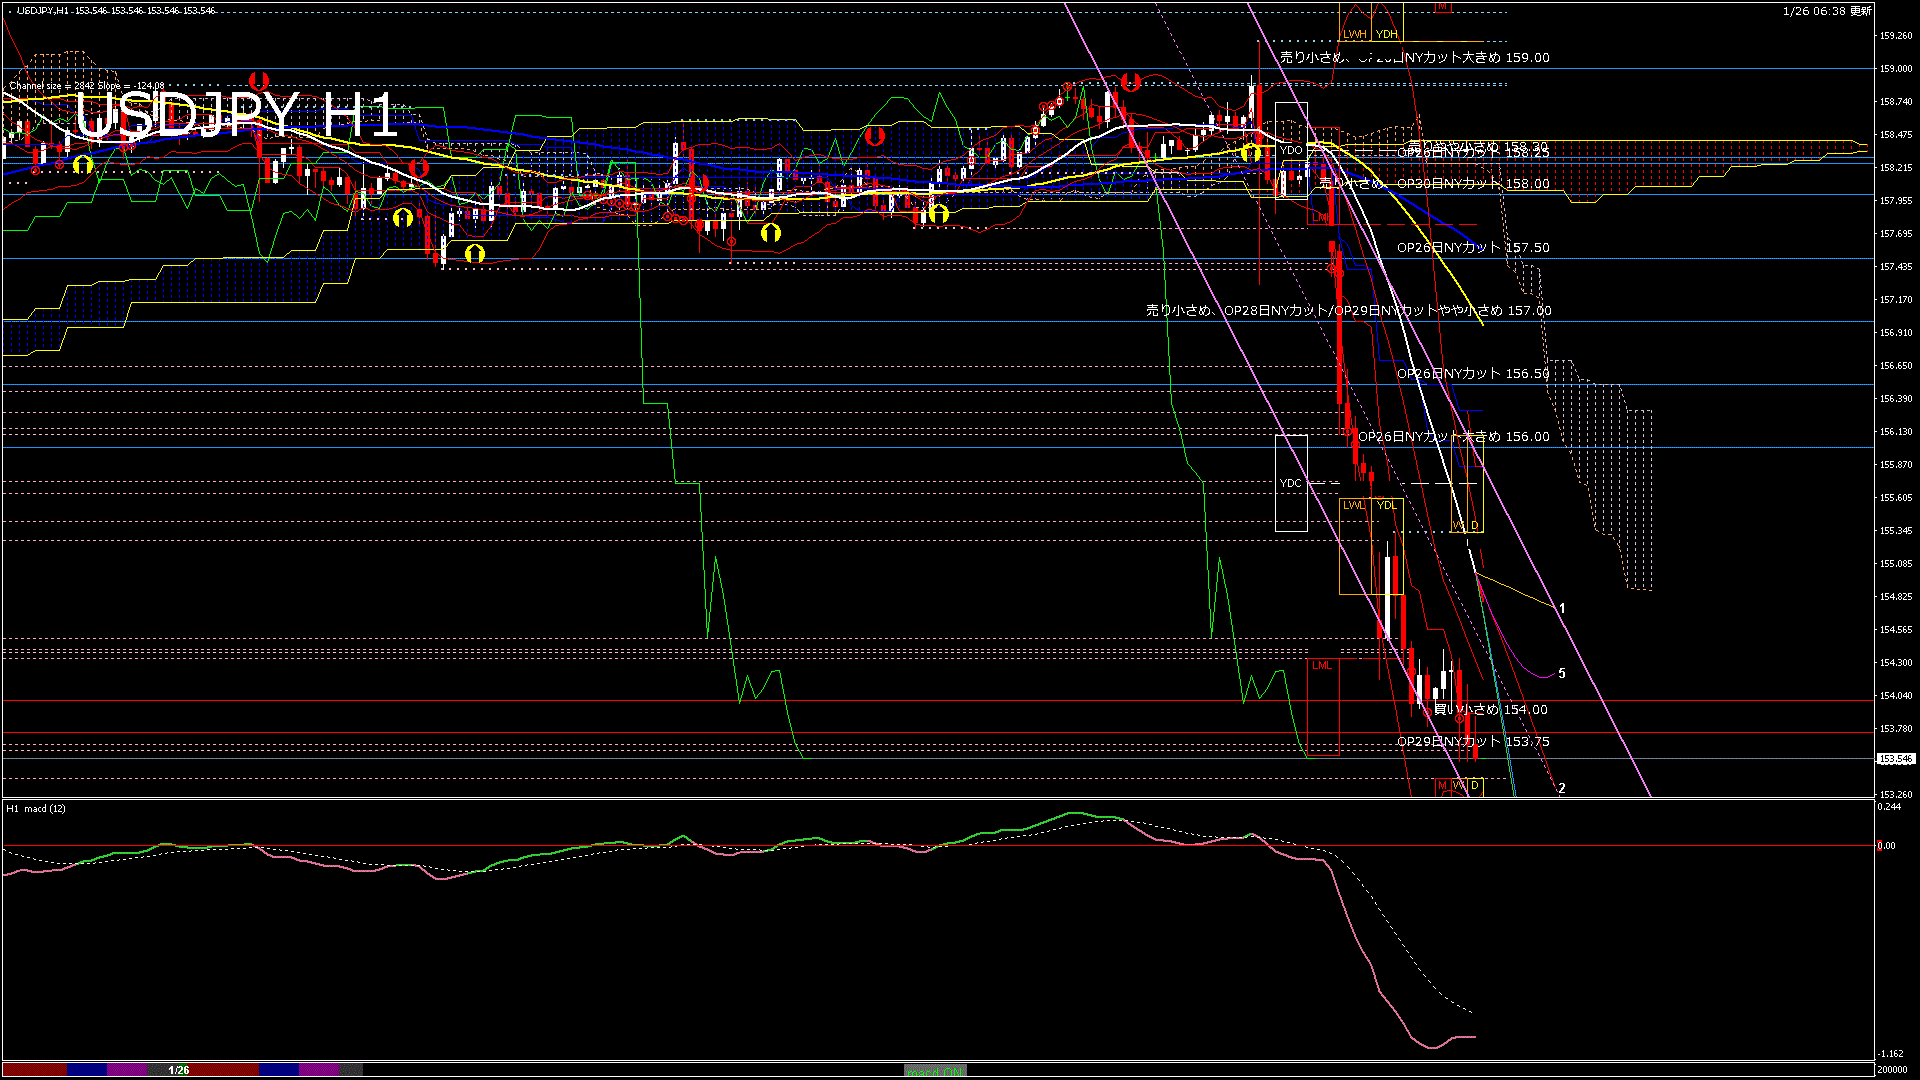The height and width of the screenshot is (1080, 1920).
Task: Click the yellow YDL level marker
Action: coord(1386,505)
